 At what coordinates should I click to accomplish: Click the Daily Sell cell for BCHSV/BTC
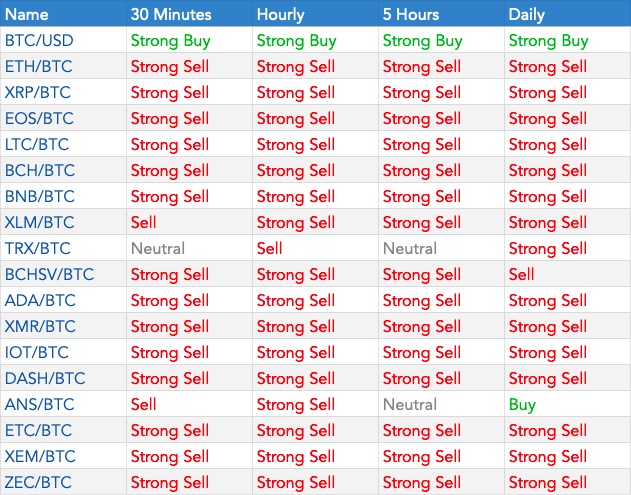point(522,274)
